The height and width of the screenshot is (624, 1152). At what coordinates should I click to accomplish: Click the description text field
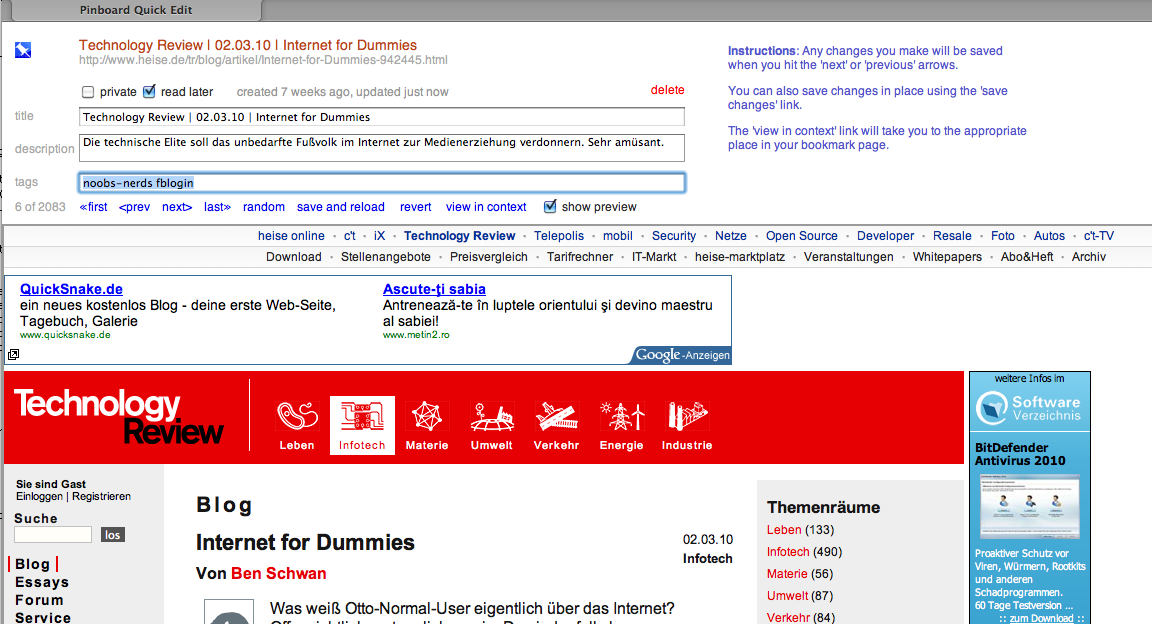pyautogui.click(x=381, y=148)
